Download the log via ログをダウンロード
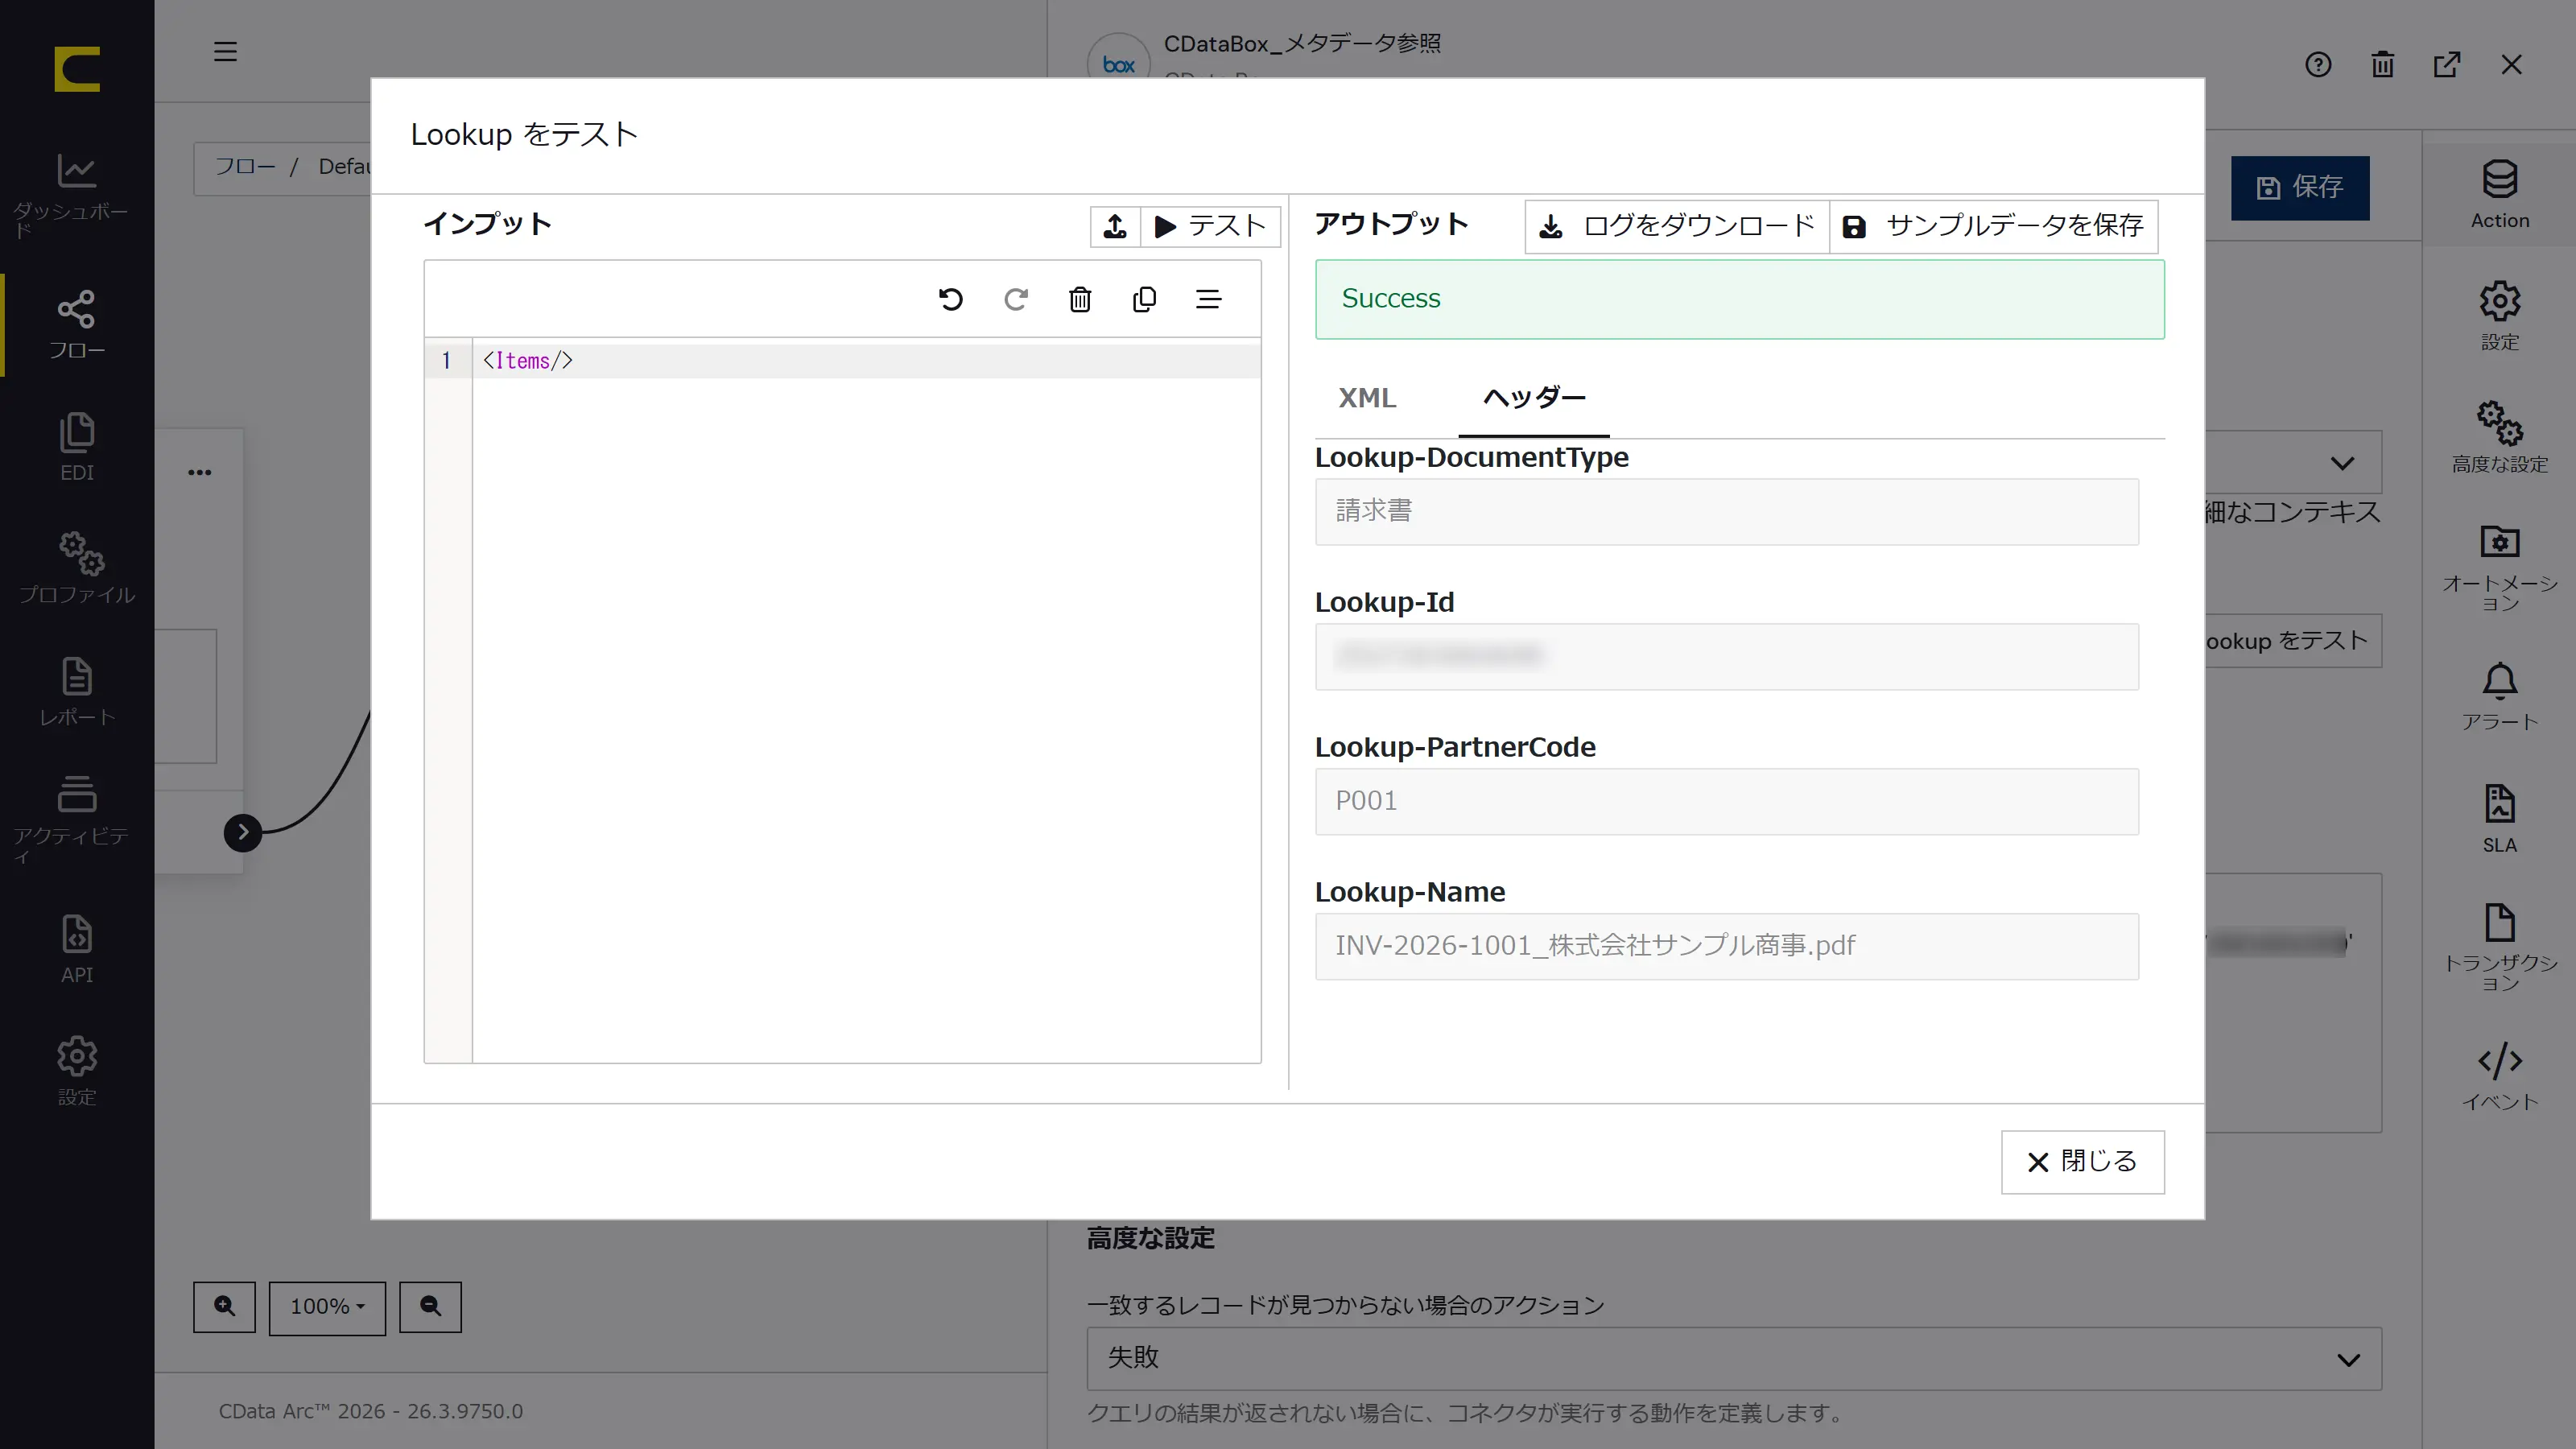Image resolution: width=2576 pixels, height=1449 pixels. [1677, 226]
